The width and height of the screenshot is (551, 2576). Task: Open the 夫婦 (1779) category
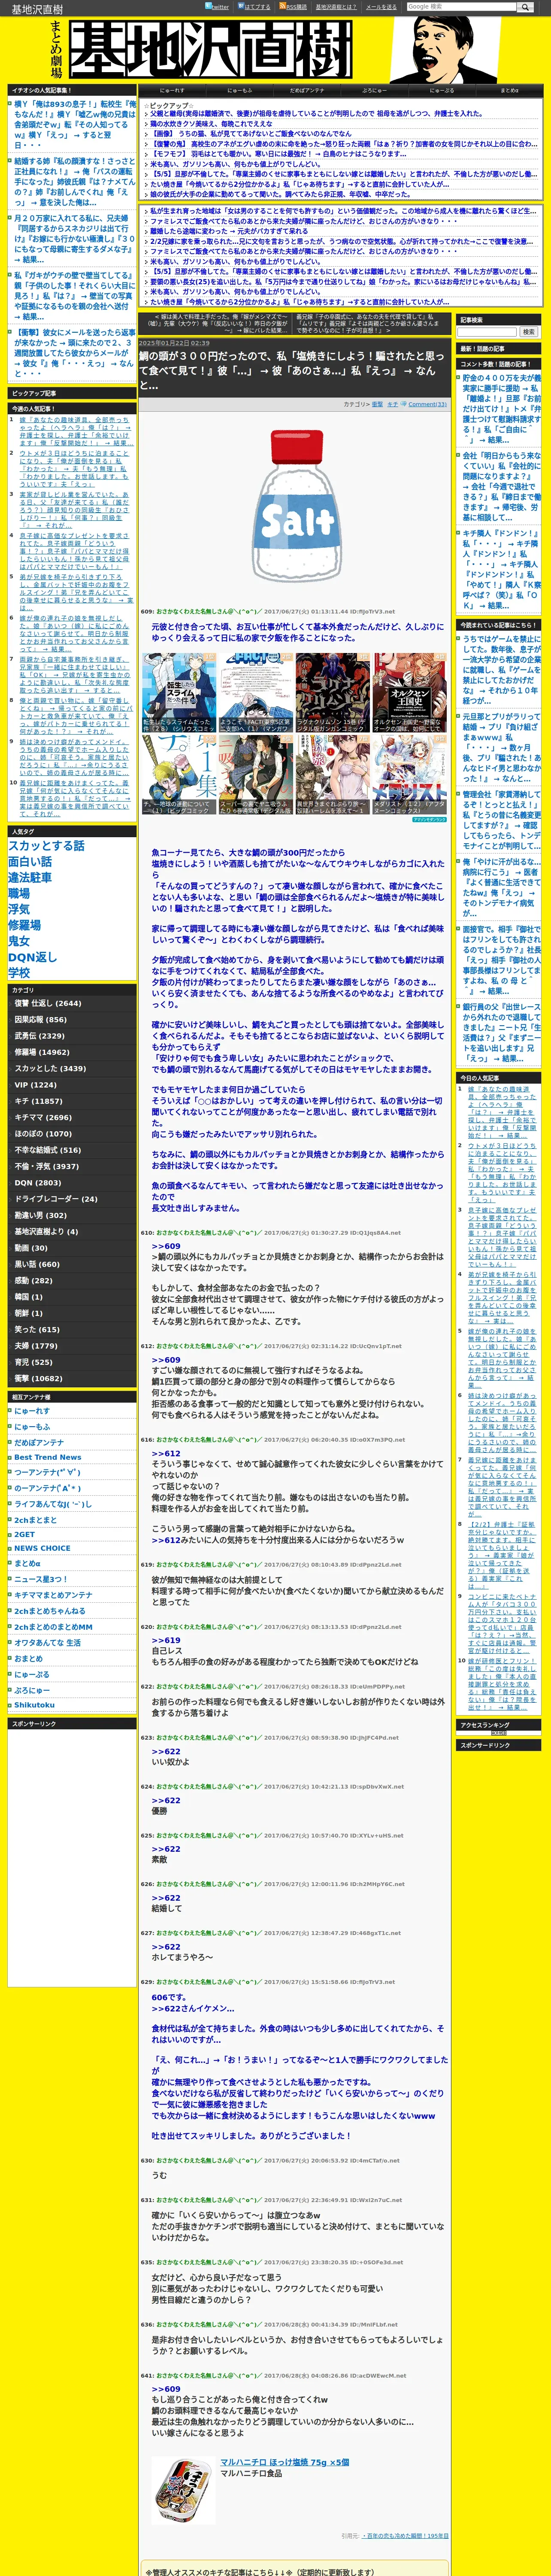(x=36, y=1345)
